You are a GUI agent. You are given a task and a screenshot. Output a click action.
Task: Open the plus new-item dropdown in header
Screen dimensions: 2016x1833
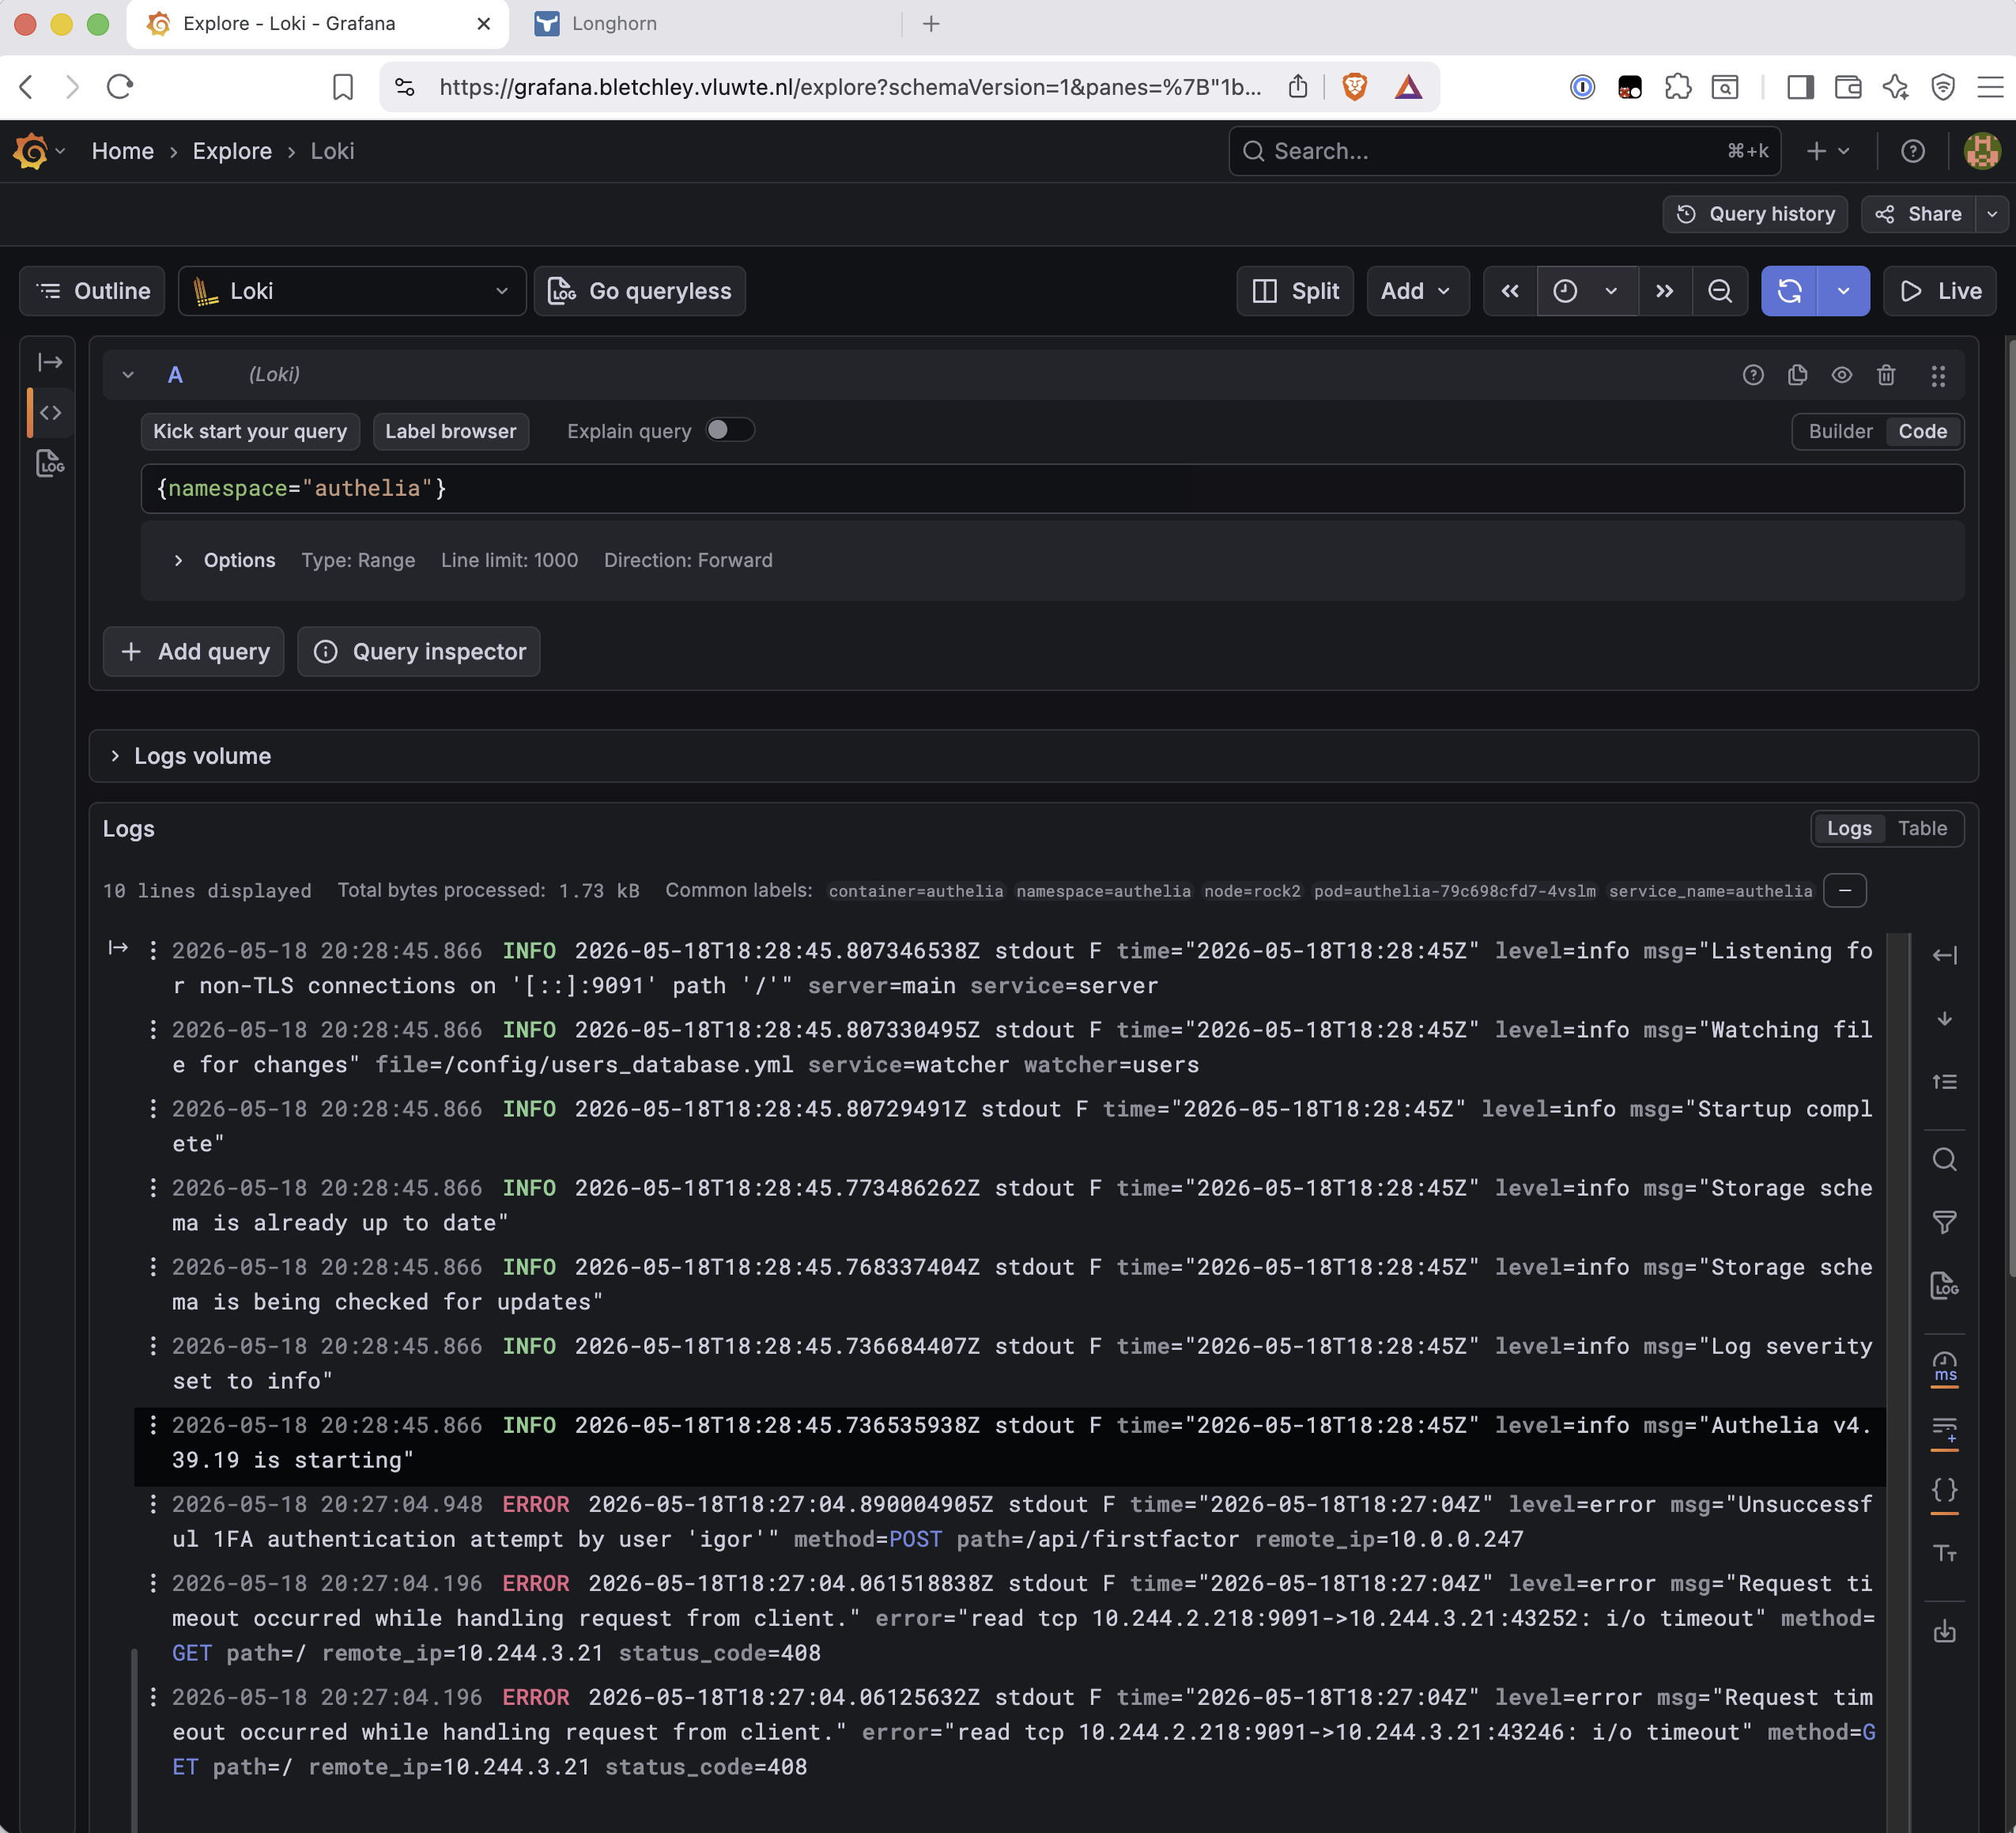pyautogui.click(x=1828, y=151)
